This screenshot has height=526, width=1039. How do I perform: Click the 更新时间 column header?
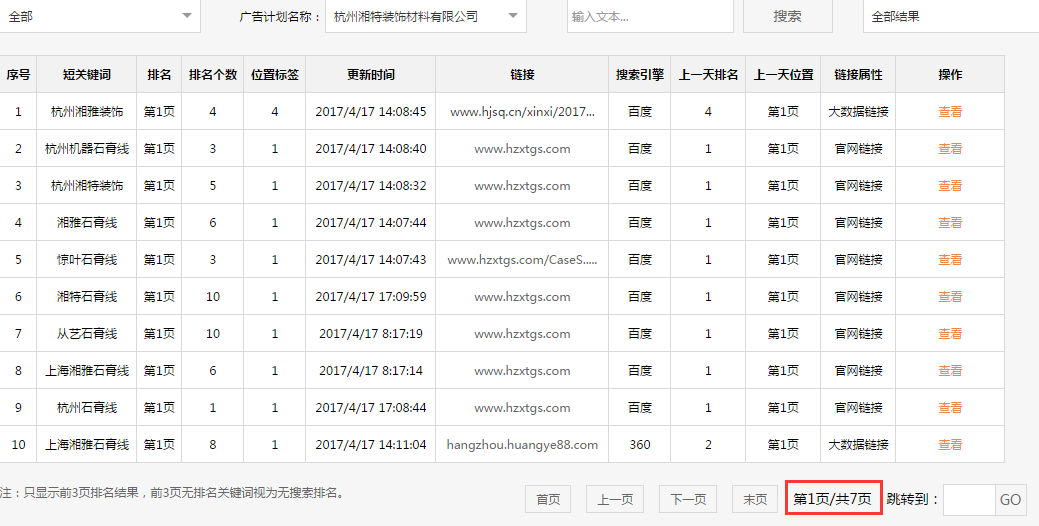tap(370, 75)
